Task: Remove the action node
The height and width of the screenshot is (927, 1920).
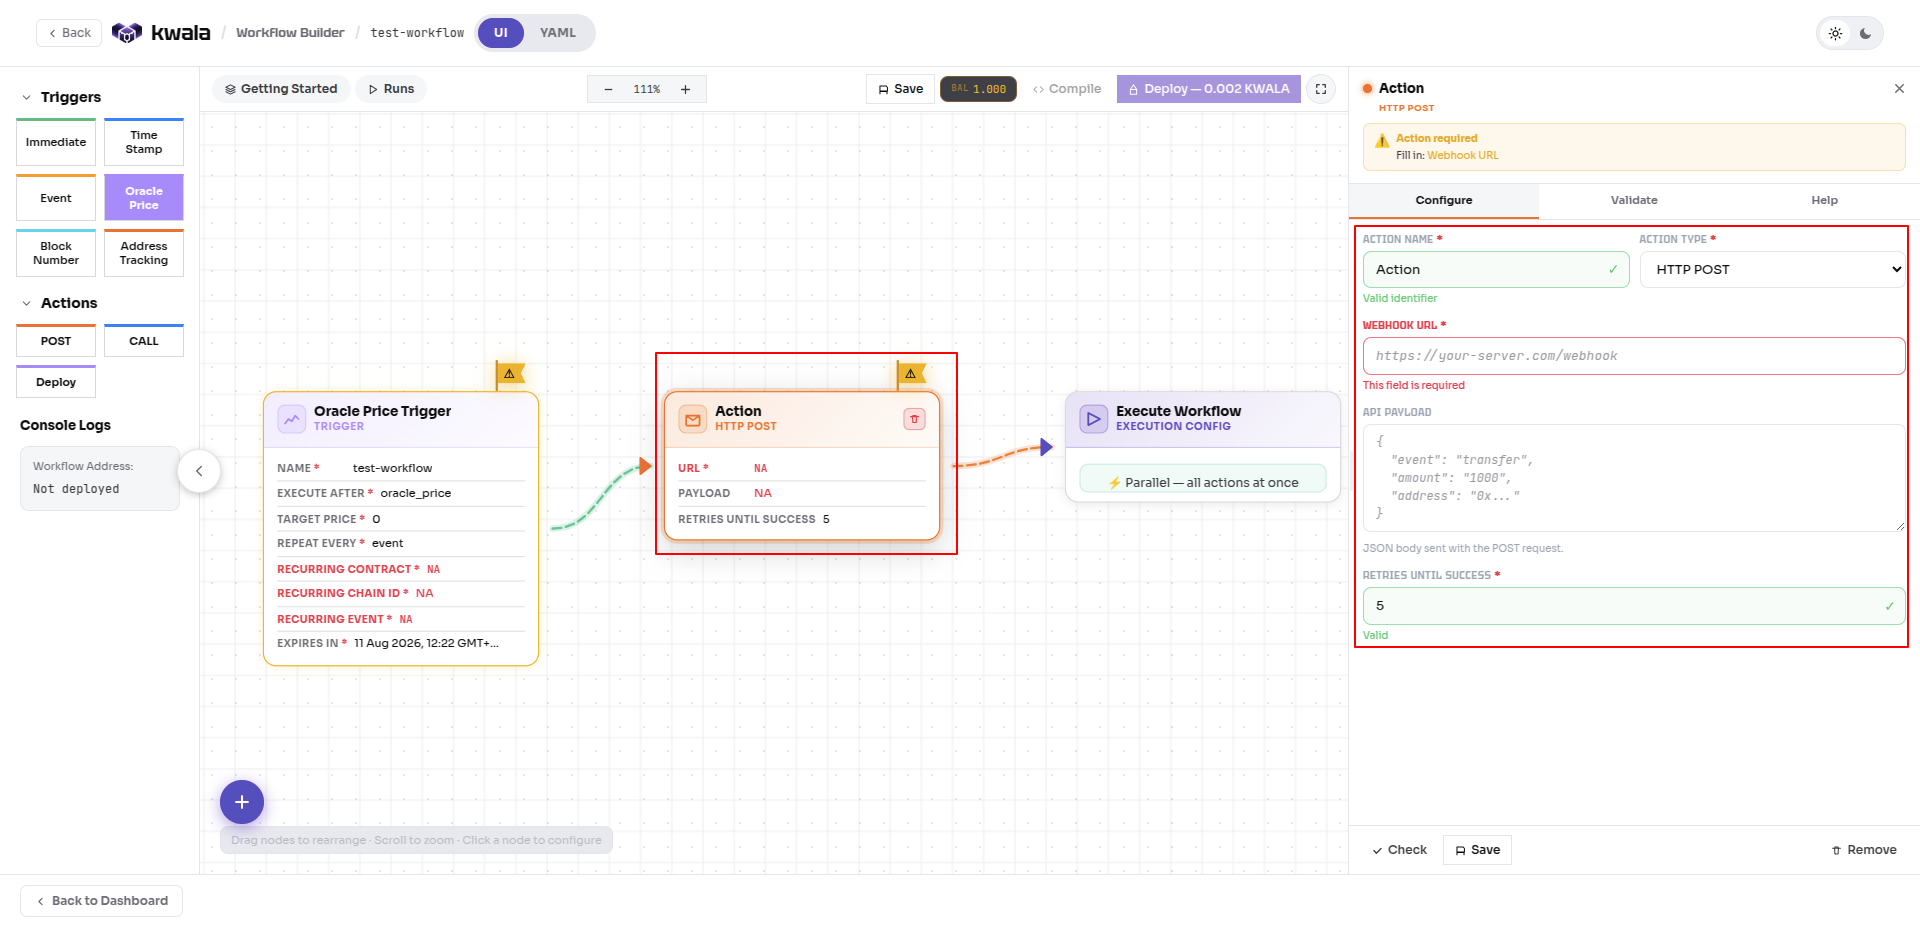Action: [1864, 850]
